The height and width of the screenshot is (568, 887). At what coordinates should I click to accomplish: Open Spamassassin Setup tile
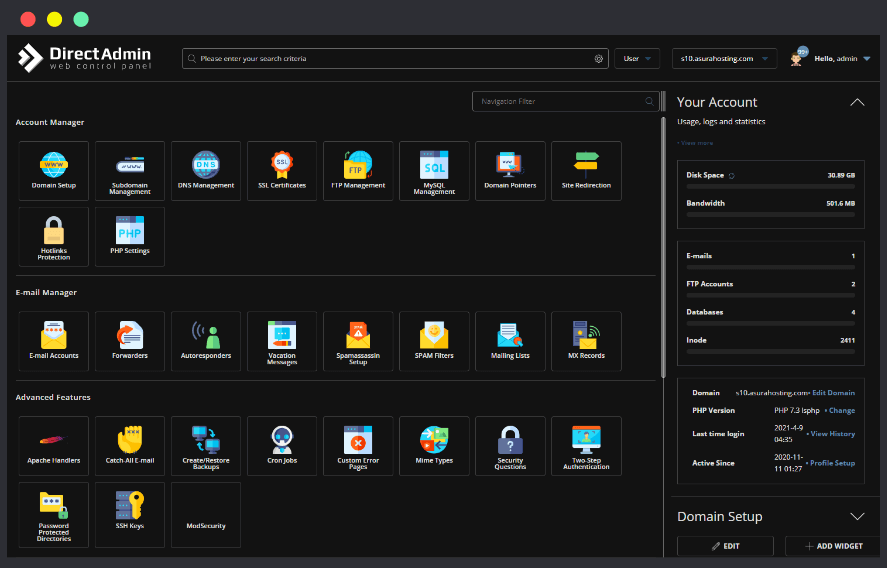point(358,341)
